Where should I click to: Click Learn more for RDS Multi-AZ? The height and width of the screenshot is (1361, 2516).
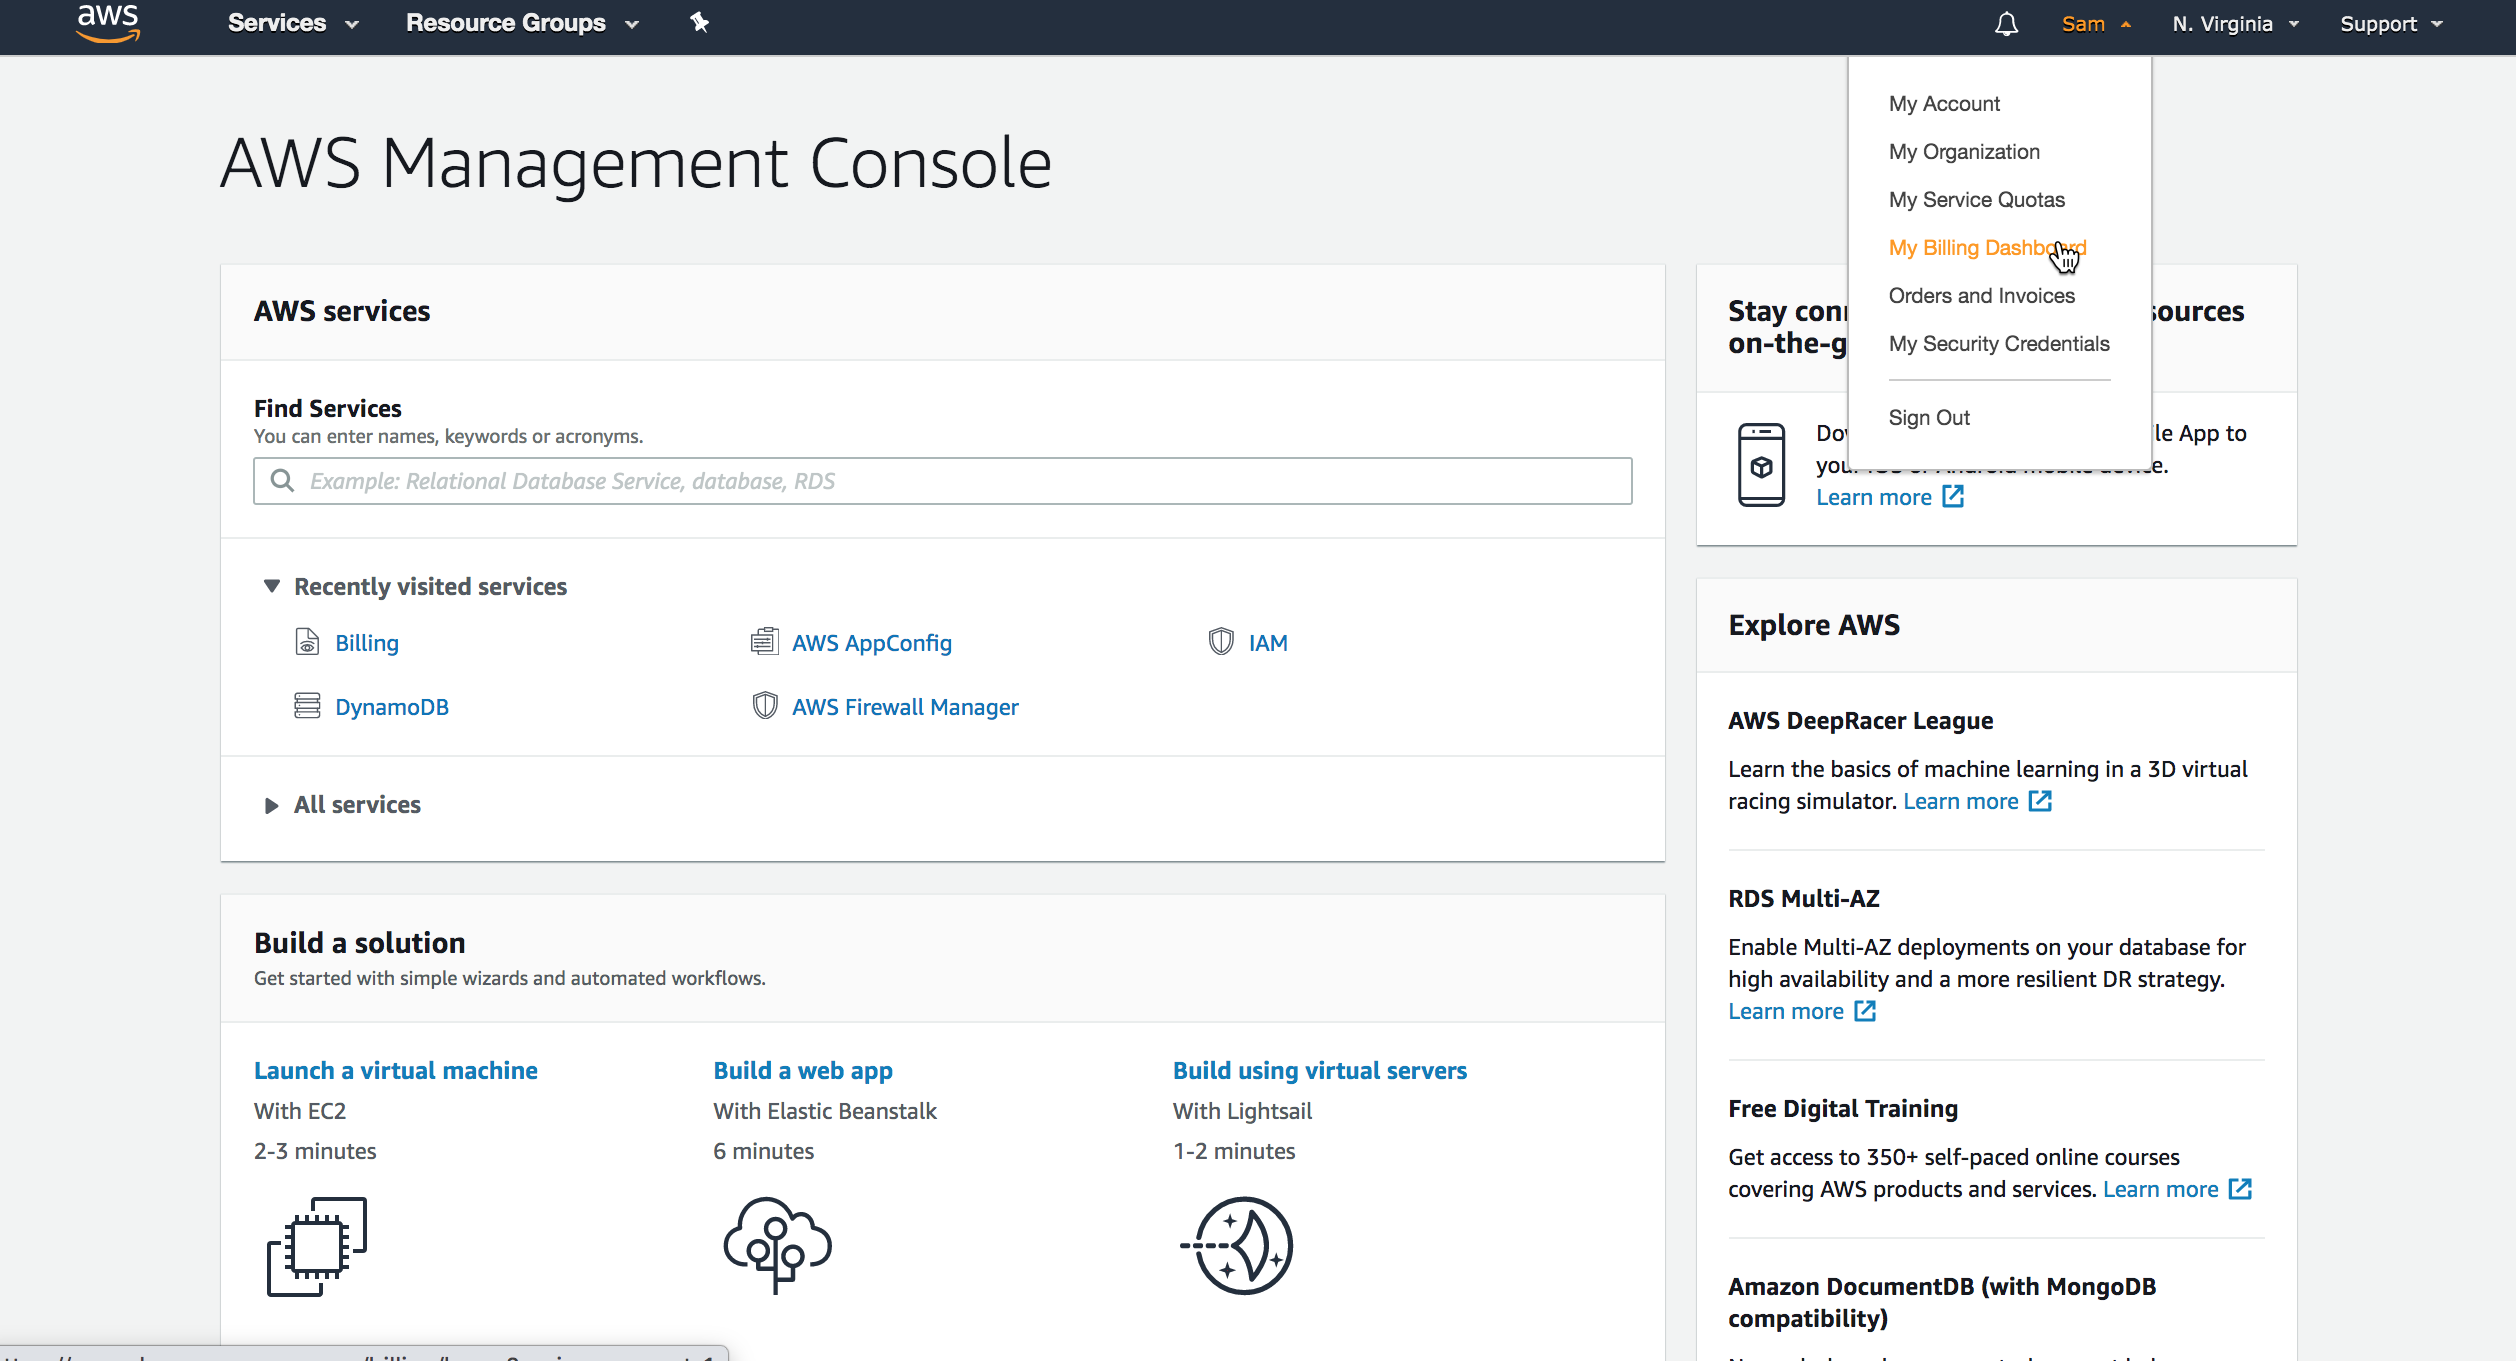point(1785,1011)
